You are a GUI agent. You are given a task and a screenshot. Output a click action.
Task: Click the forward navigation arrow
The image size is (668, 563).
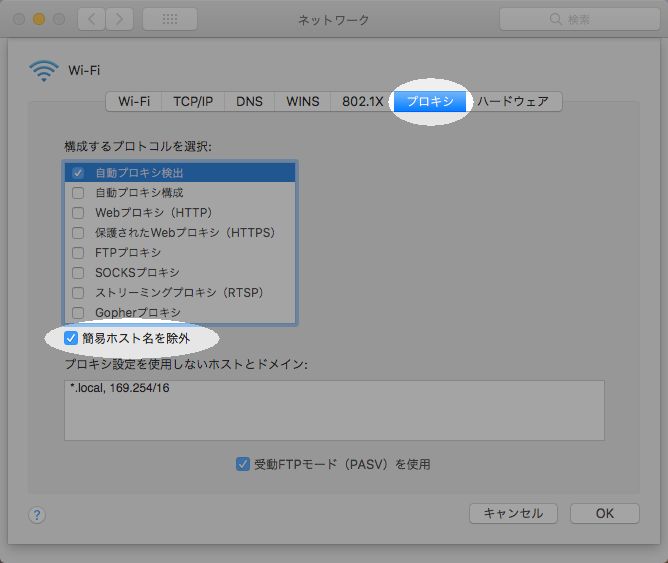119,19
